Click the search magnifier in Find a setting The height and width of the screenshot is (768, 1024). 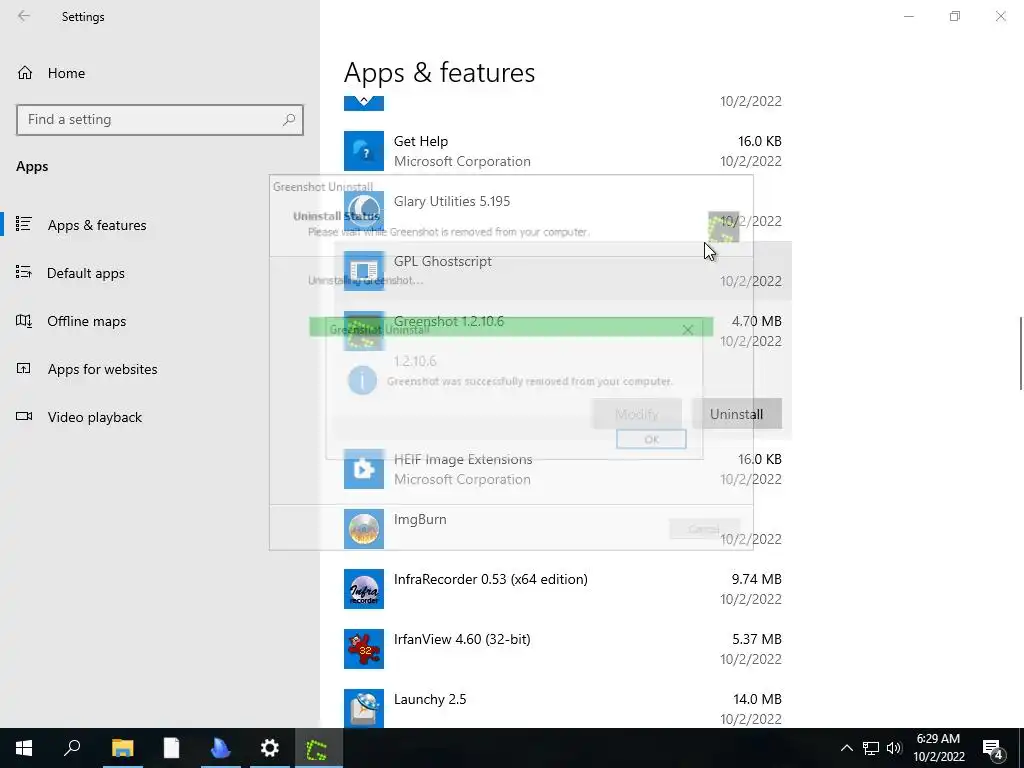pyautogui.click(x=289, y=120)
